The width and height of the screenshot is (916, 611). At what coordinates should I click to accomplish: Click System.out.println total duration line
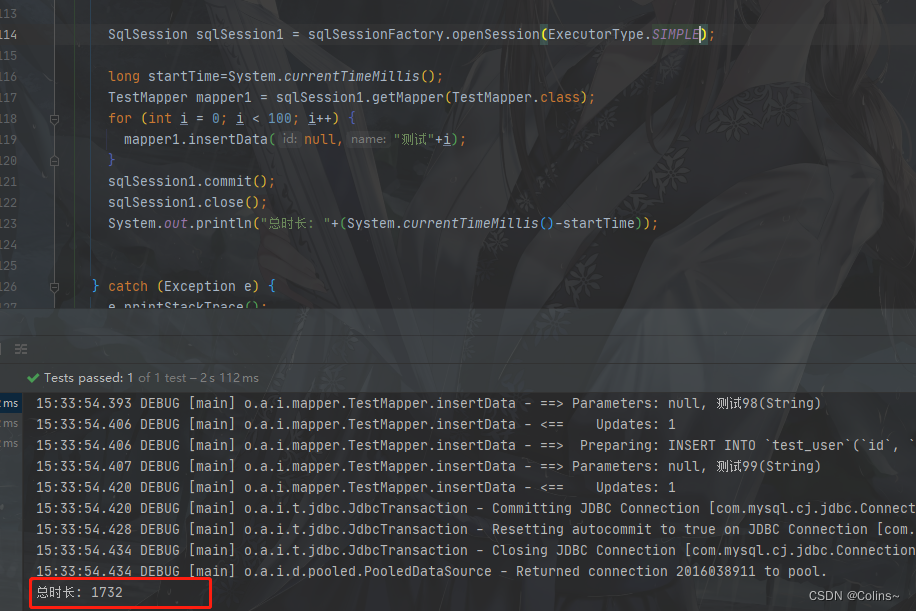(x=383, y=224)
